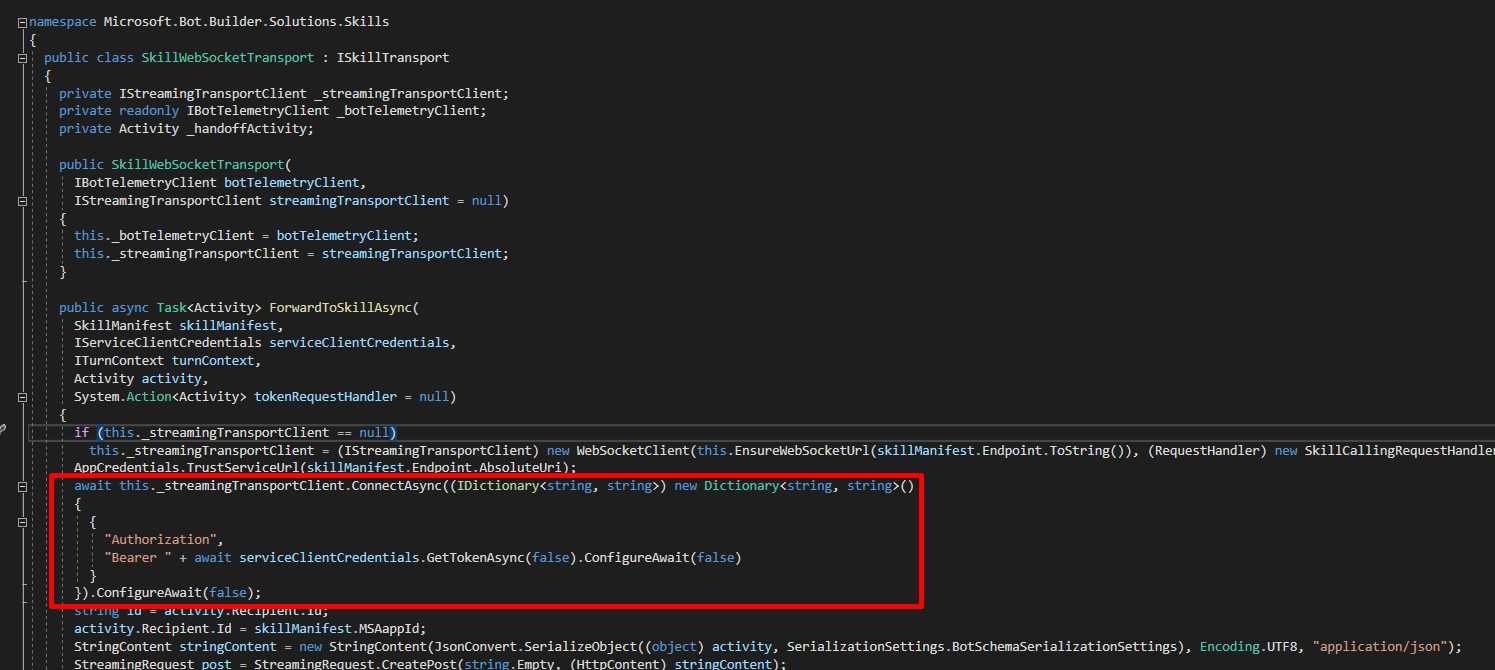This screenshot has height=670, width=1495.
Task: Click the IServiceClientCredentials parameter type
Action: click(x=168, y=343)
